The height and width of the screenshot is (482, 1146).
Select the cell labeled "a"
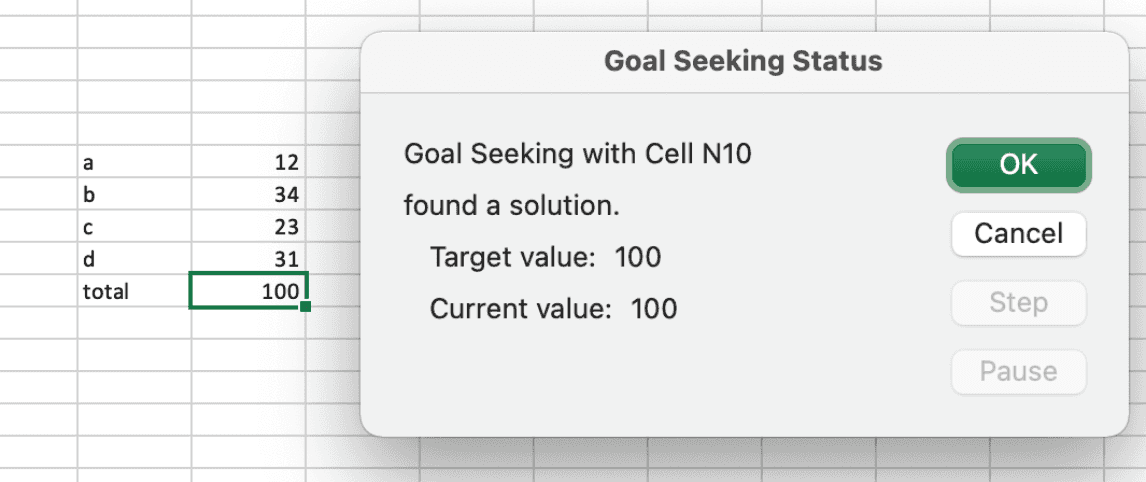(x=134, y=162)
